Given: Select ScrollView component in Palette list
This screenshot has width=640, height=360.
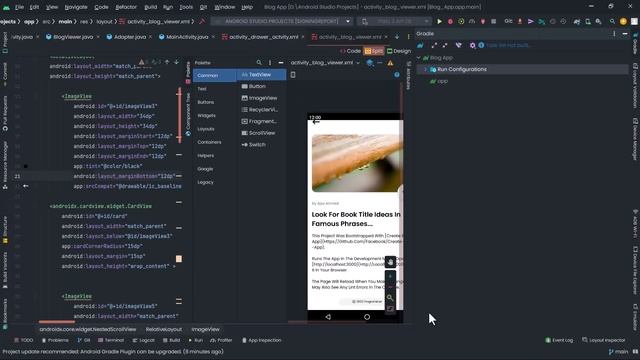Looking at the screenshot, I should tap(259, 133).
